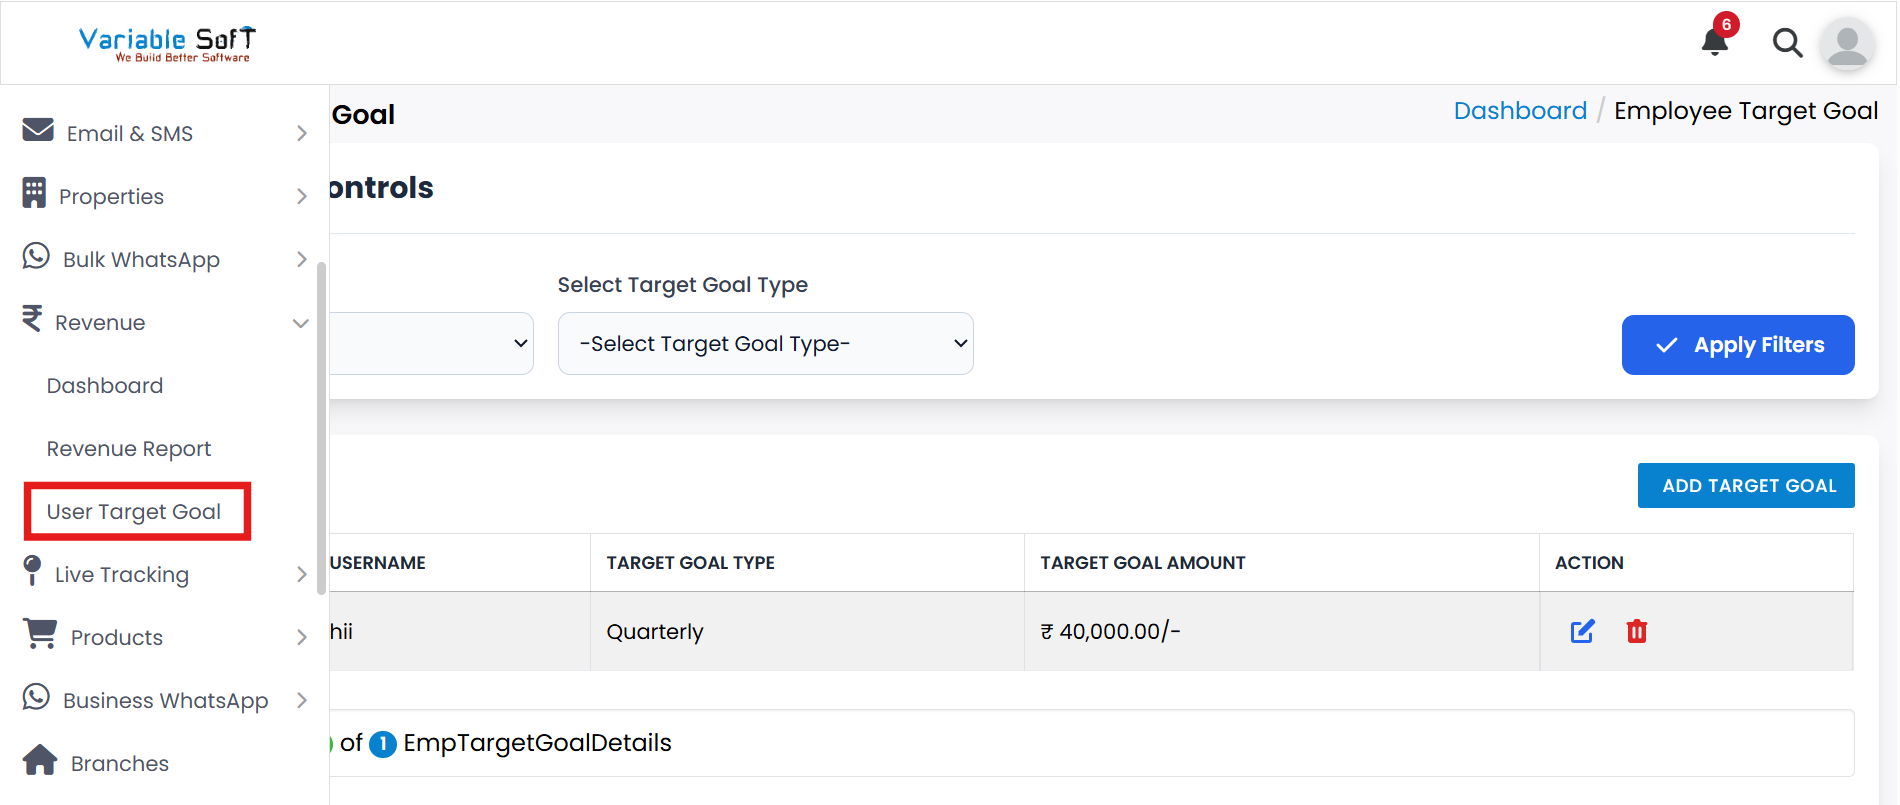Open the user profile avatar
Image resolution: width=1900 pixels, height=805 pixels.
click(x=1846, y=44)
